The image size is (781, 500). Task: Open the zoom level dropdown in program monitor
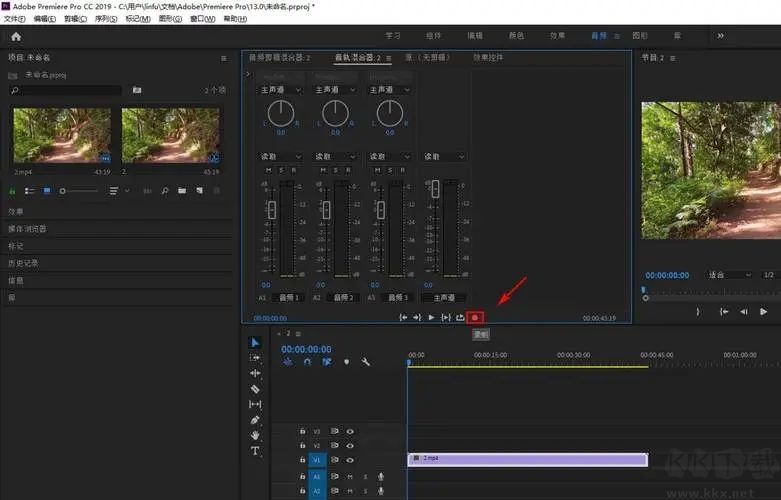tap(730, 274)
